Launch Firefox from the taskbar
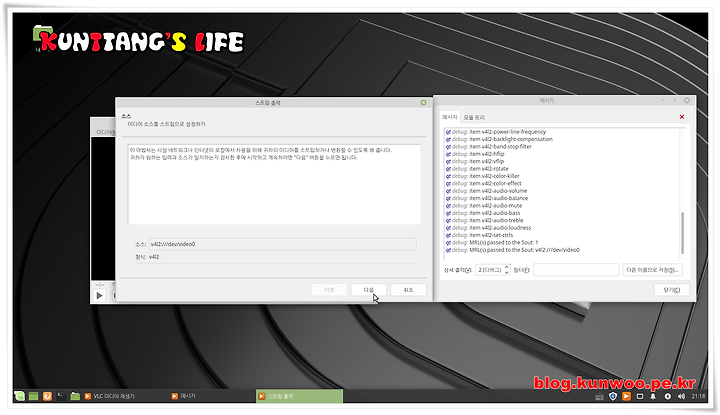The width and height of the screenshot is (720, 415). pyautogui.click(x=47, y=396)
